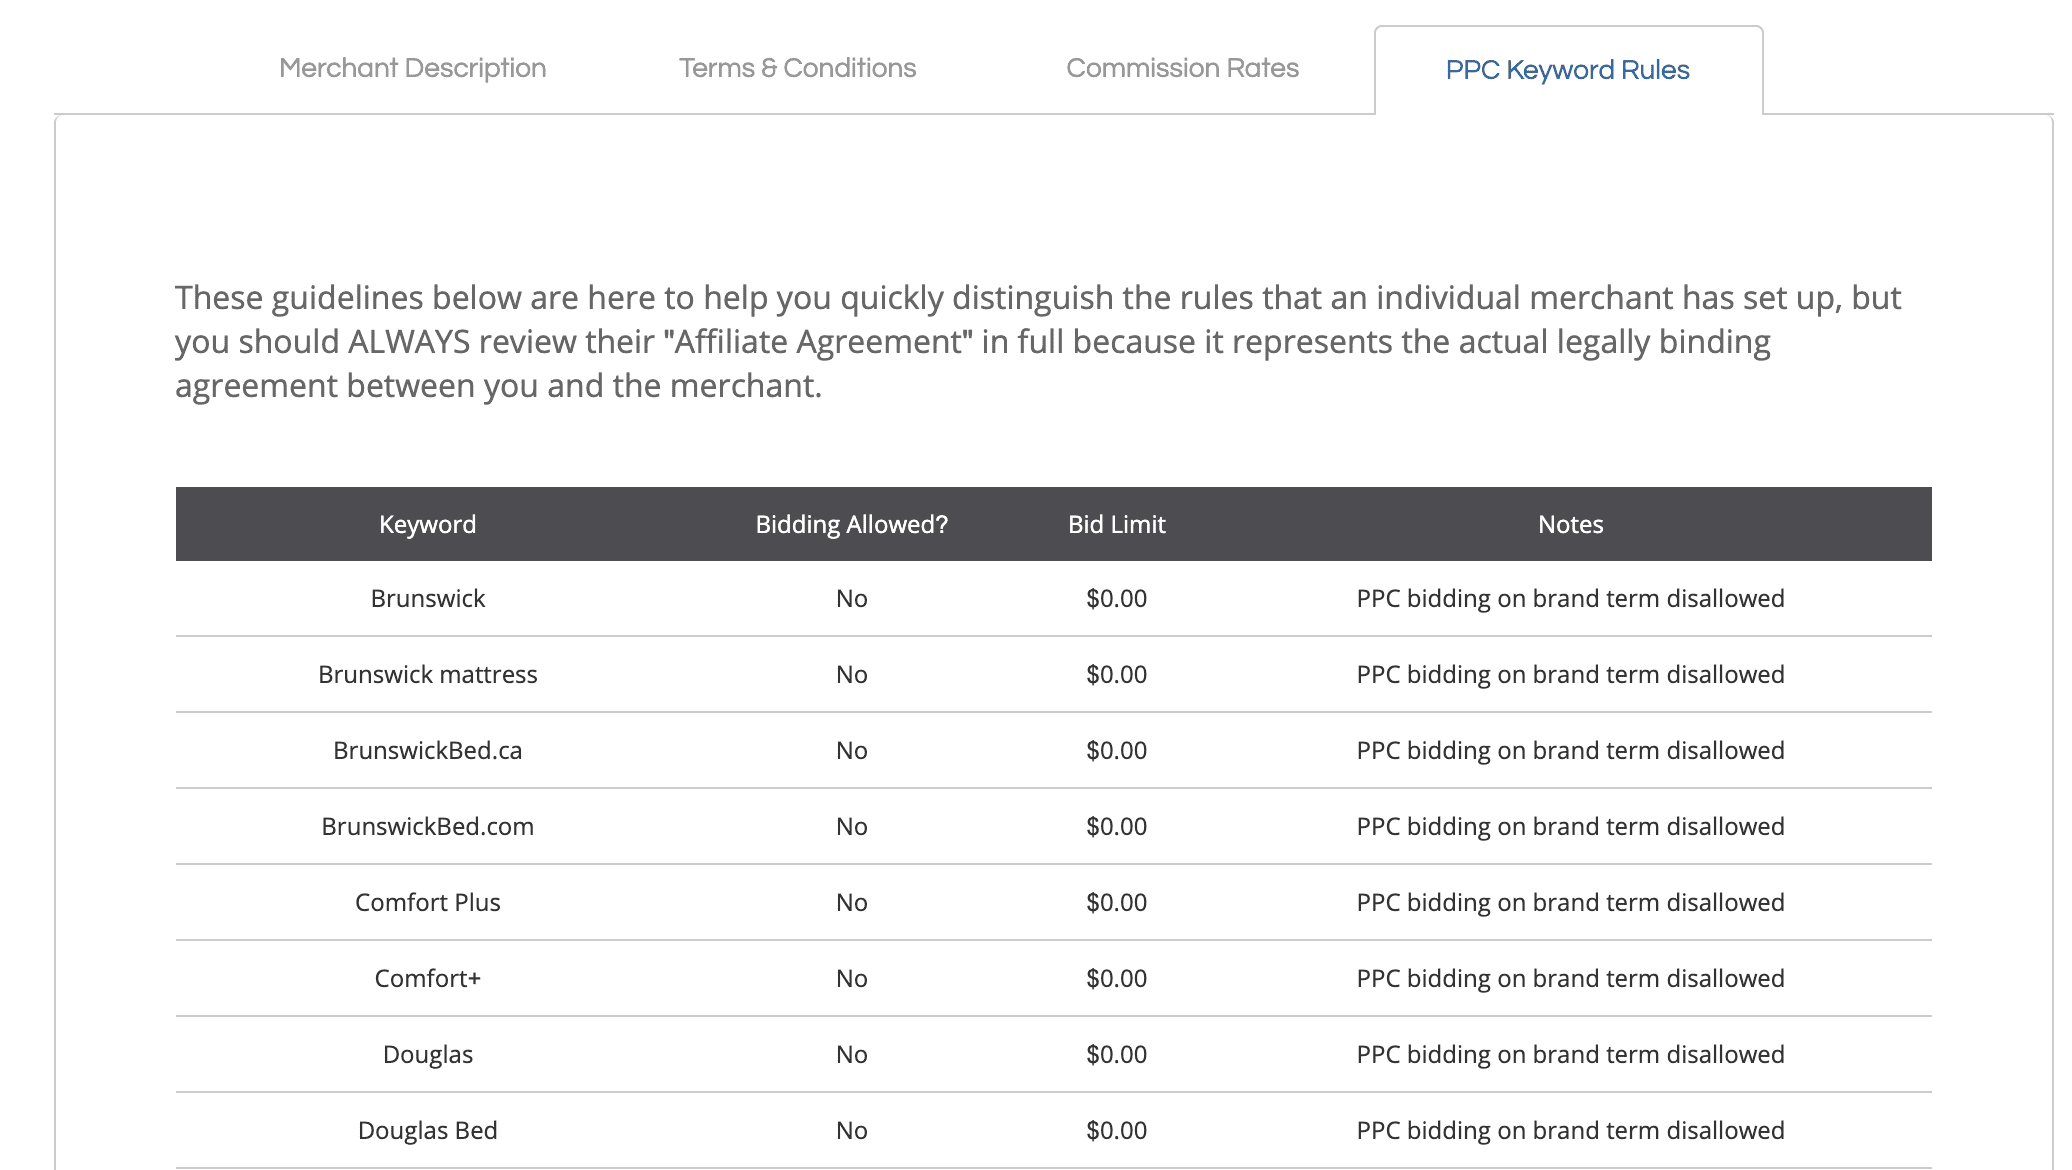Select the Comfort+ keyword cell

(427, 978)
